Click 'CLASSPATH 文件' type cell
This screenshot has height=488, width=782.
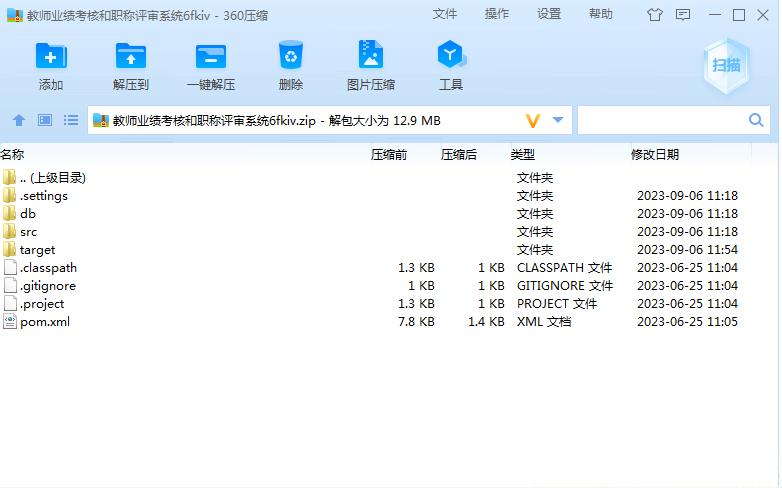[x=565, y=267]
